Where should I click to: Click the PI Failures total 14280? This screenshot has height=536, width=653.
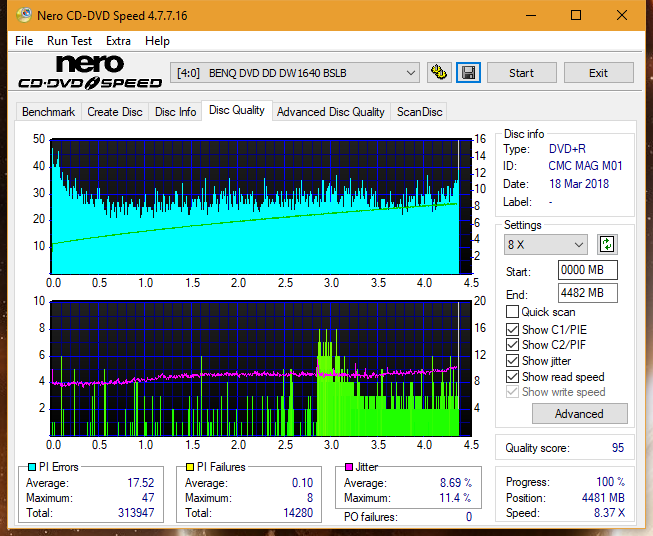(298, 513)
